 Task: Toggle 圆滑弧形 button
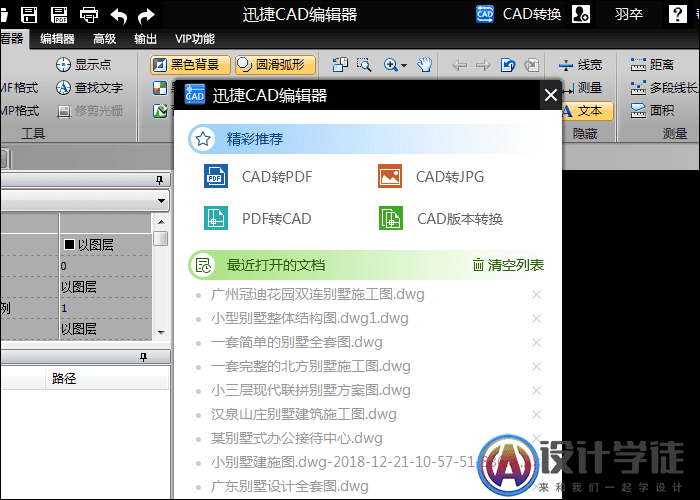275,65
